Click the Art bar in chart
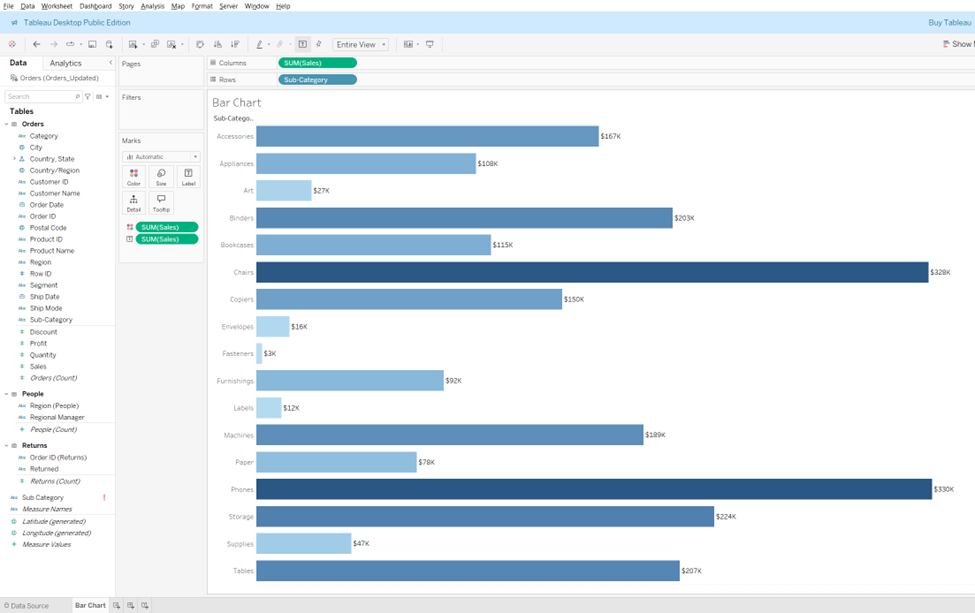 coord(284,190)
